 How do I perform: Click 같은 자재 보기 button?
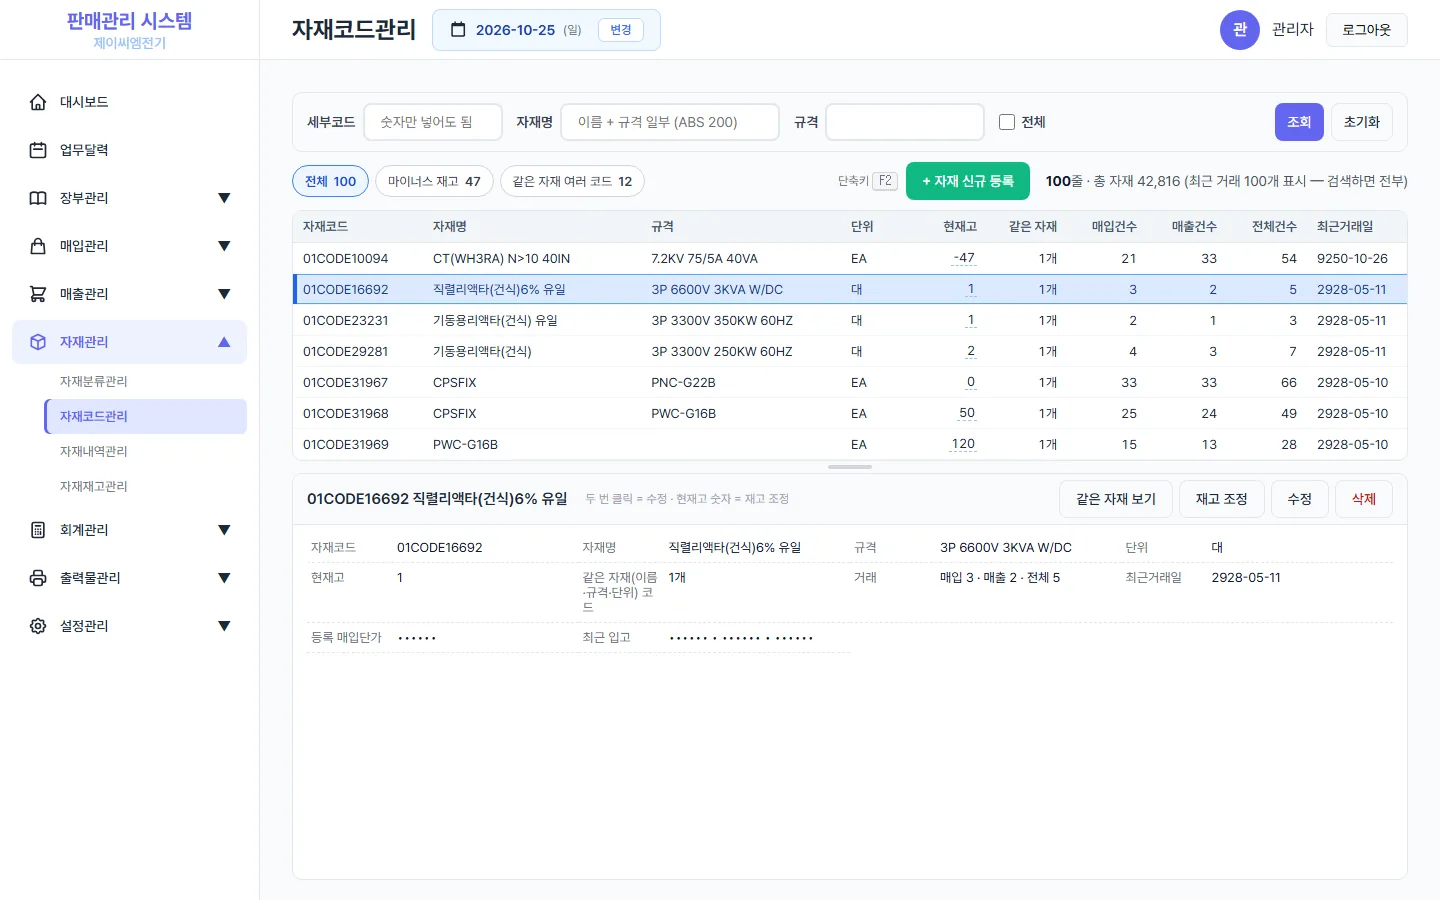pyautogui.click(x=1116, y=499)
